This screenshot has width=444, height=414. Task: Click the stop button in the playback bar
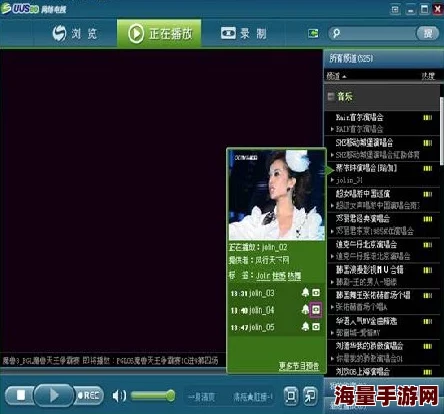point(21,395)
